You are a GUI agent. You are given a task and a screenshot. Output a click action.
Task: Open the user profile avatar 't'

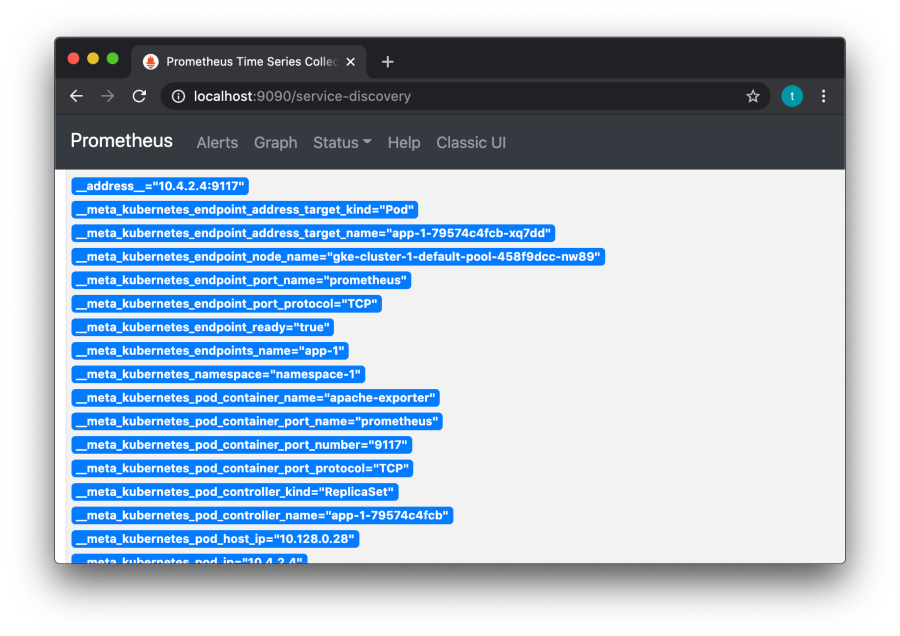point(792,96)
